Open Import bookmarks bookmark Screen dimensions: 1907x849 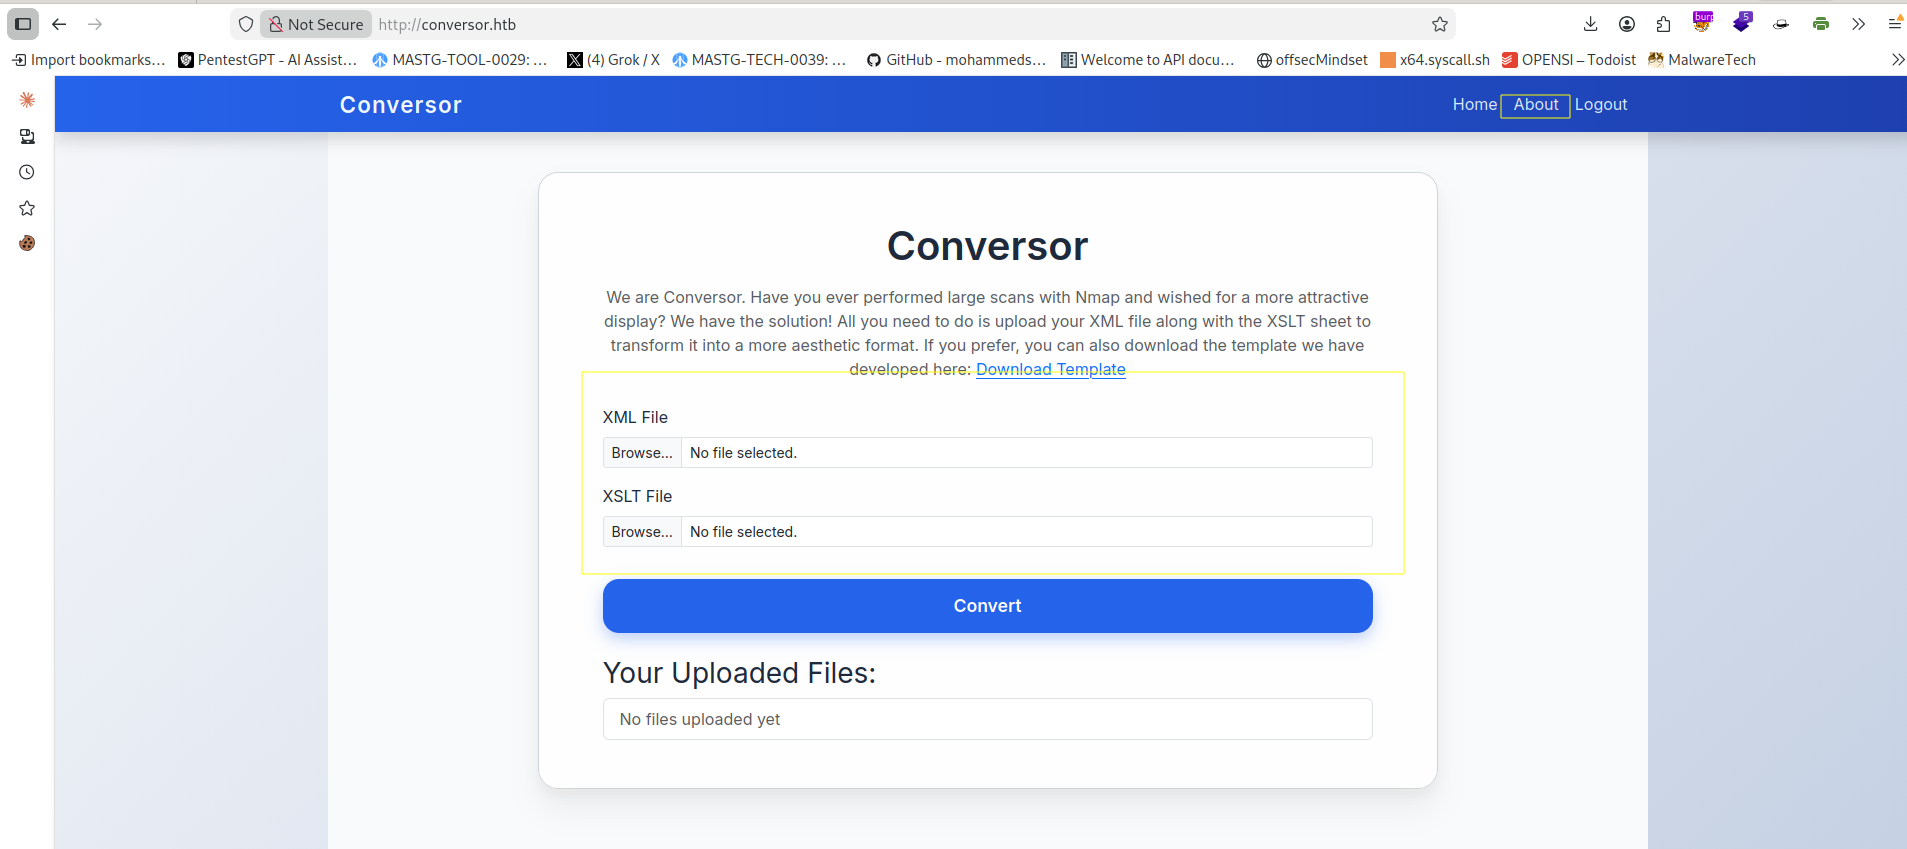[x=88, y=60]
